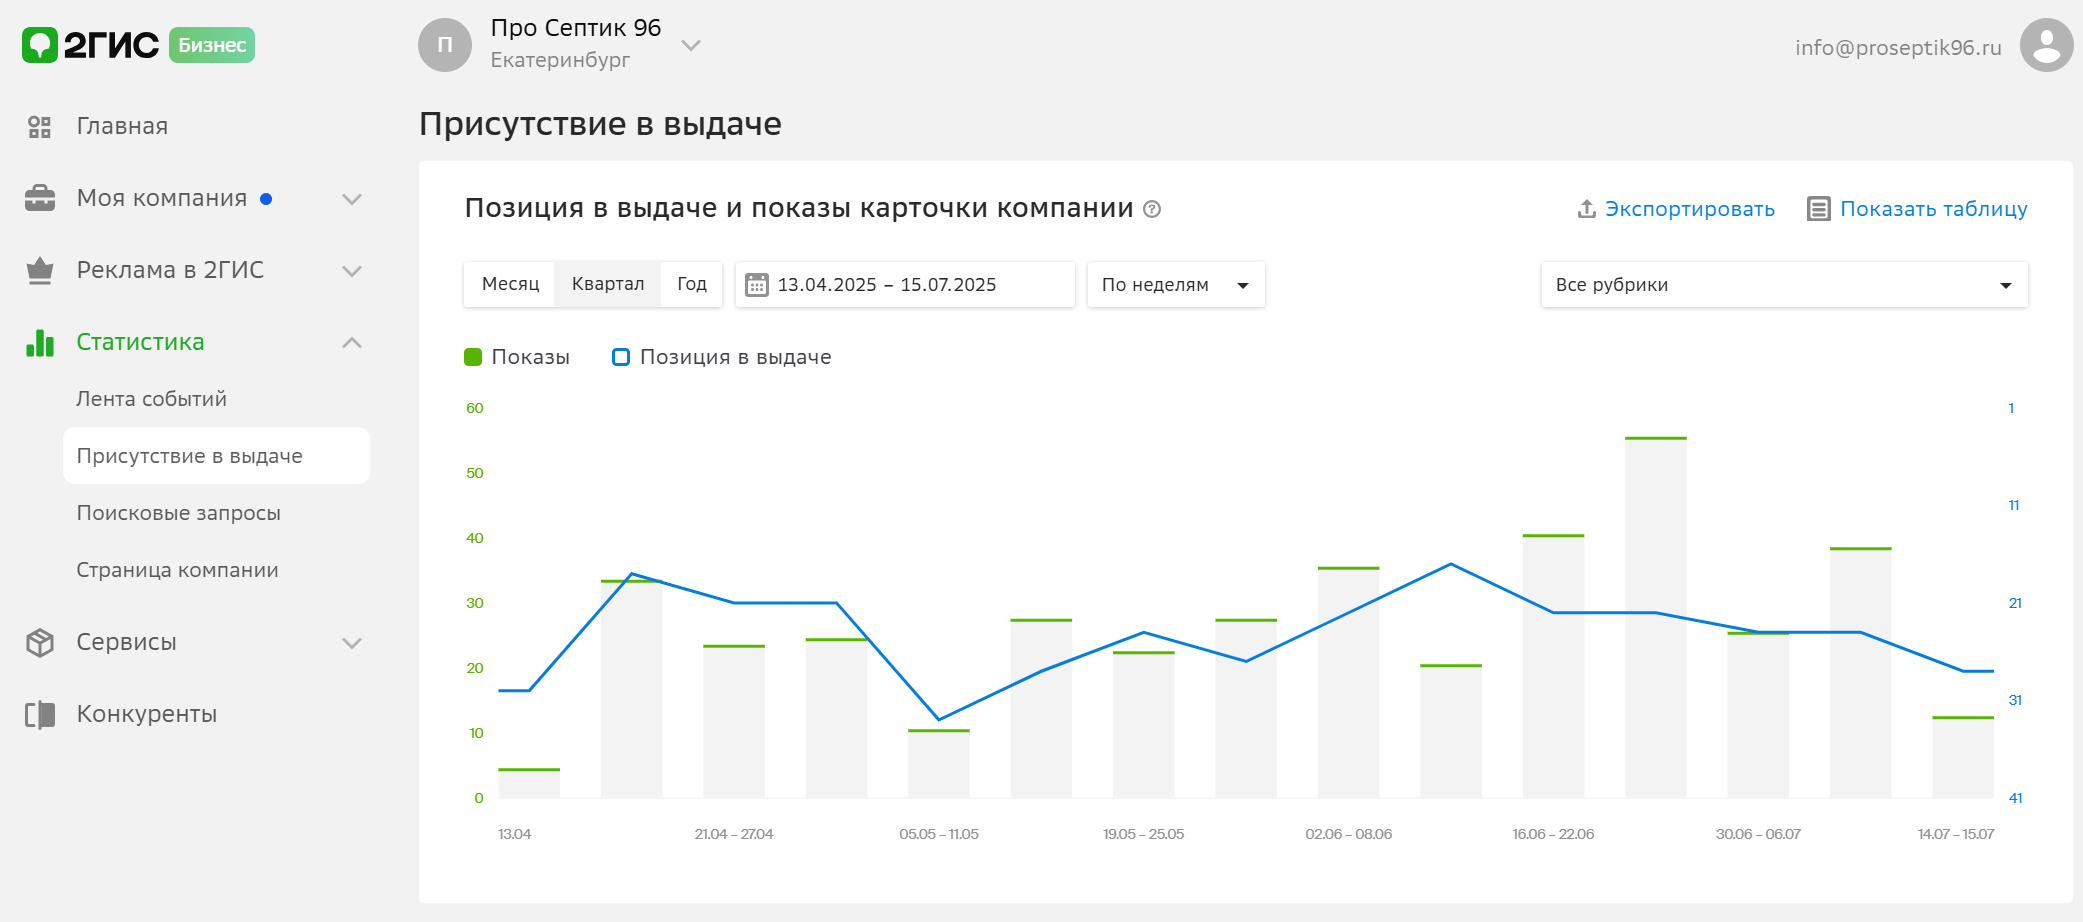
Task: Open Поисковые запросы submenu item
Action: (x=179, y=513)
